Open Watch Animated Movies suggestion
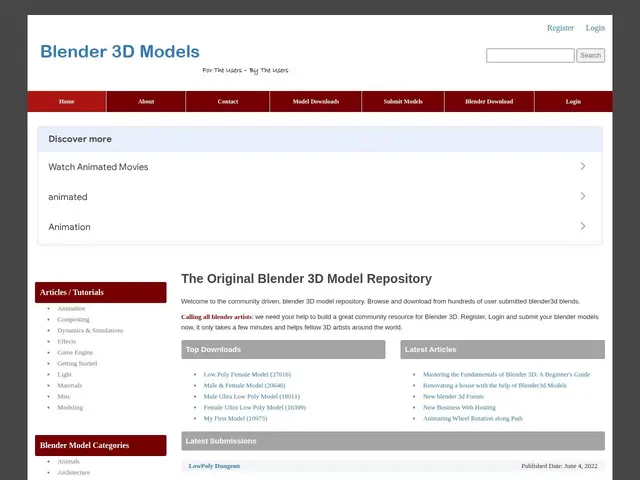The height and width of the screenshot is (480, 640). 320,167
